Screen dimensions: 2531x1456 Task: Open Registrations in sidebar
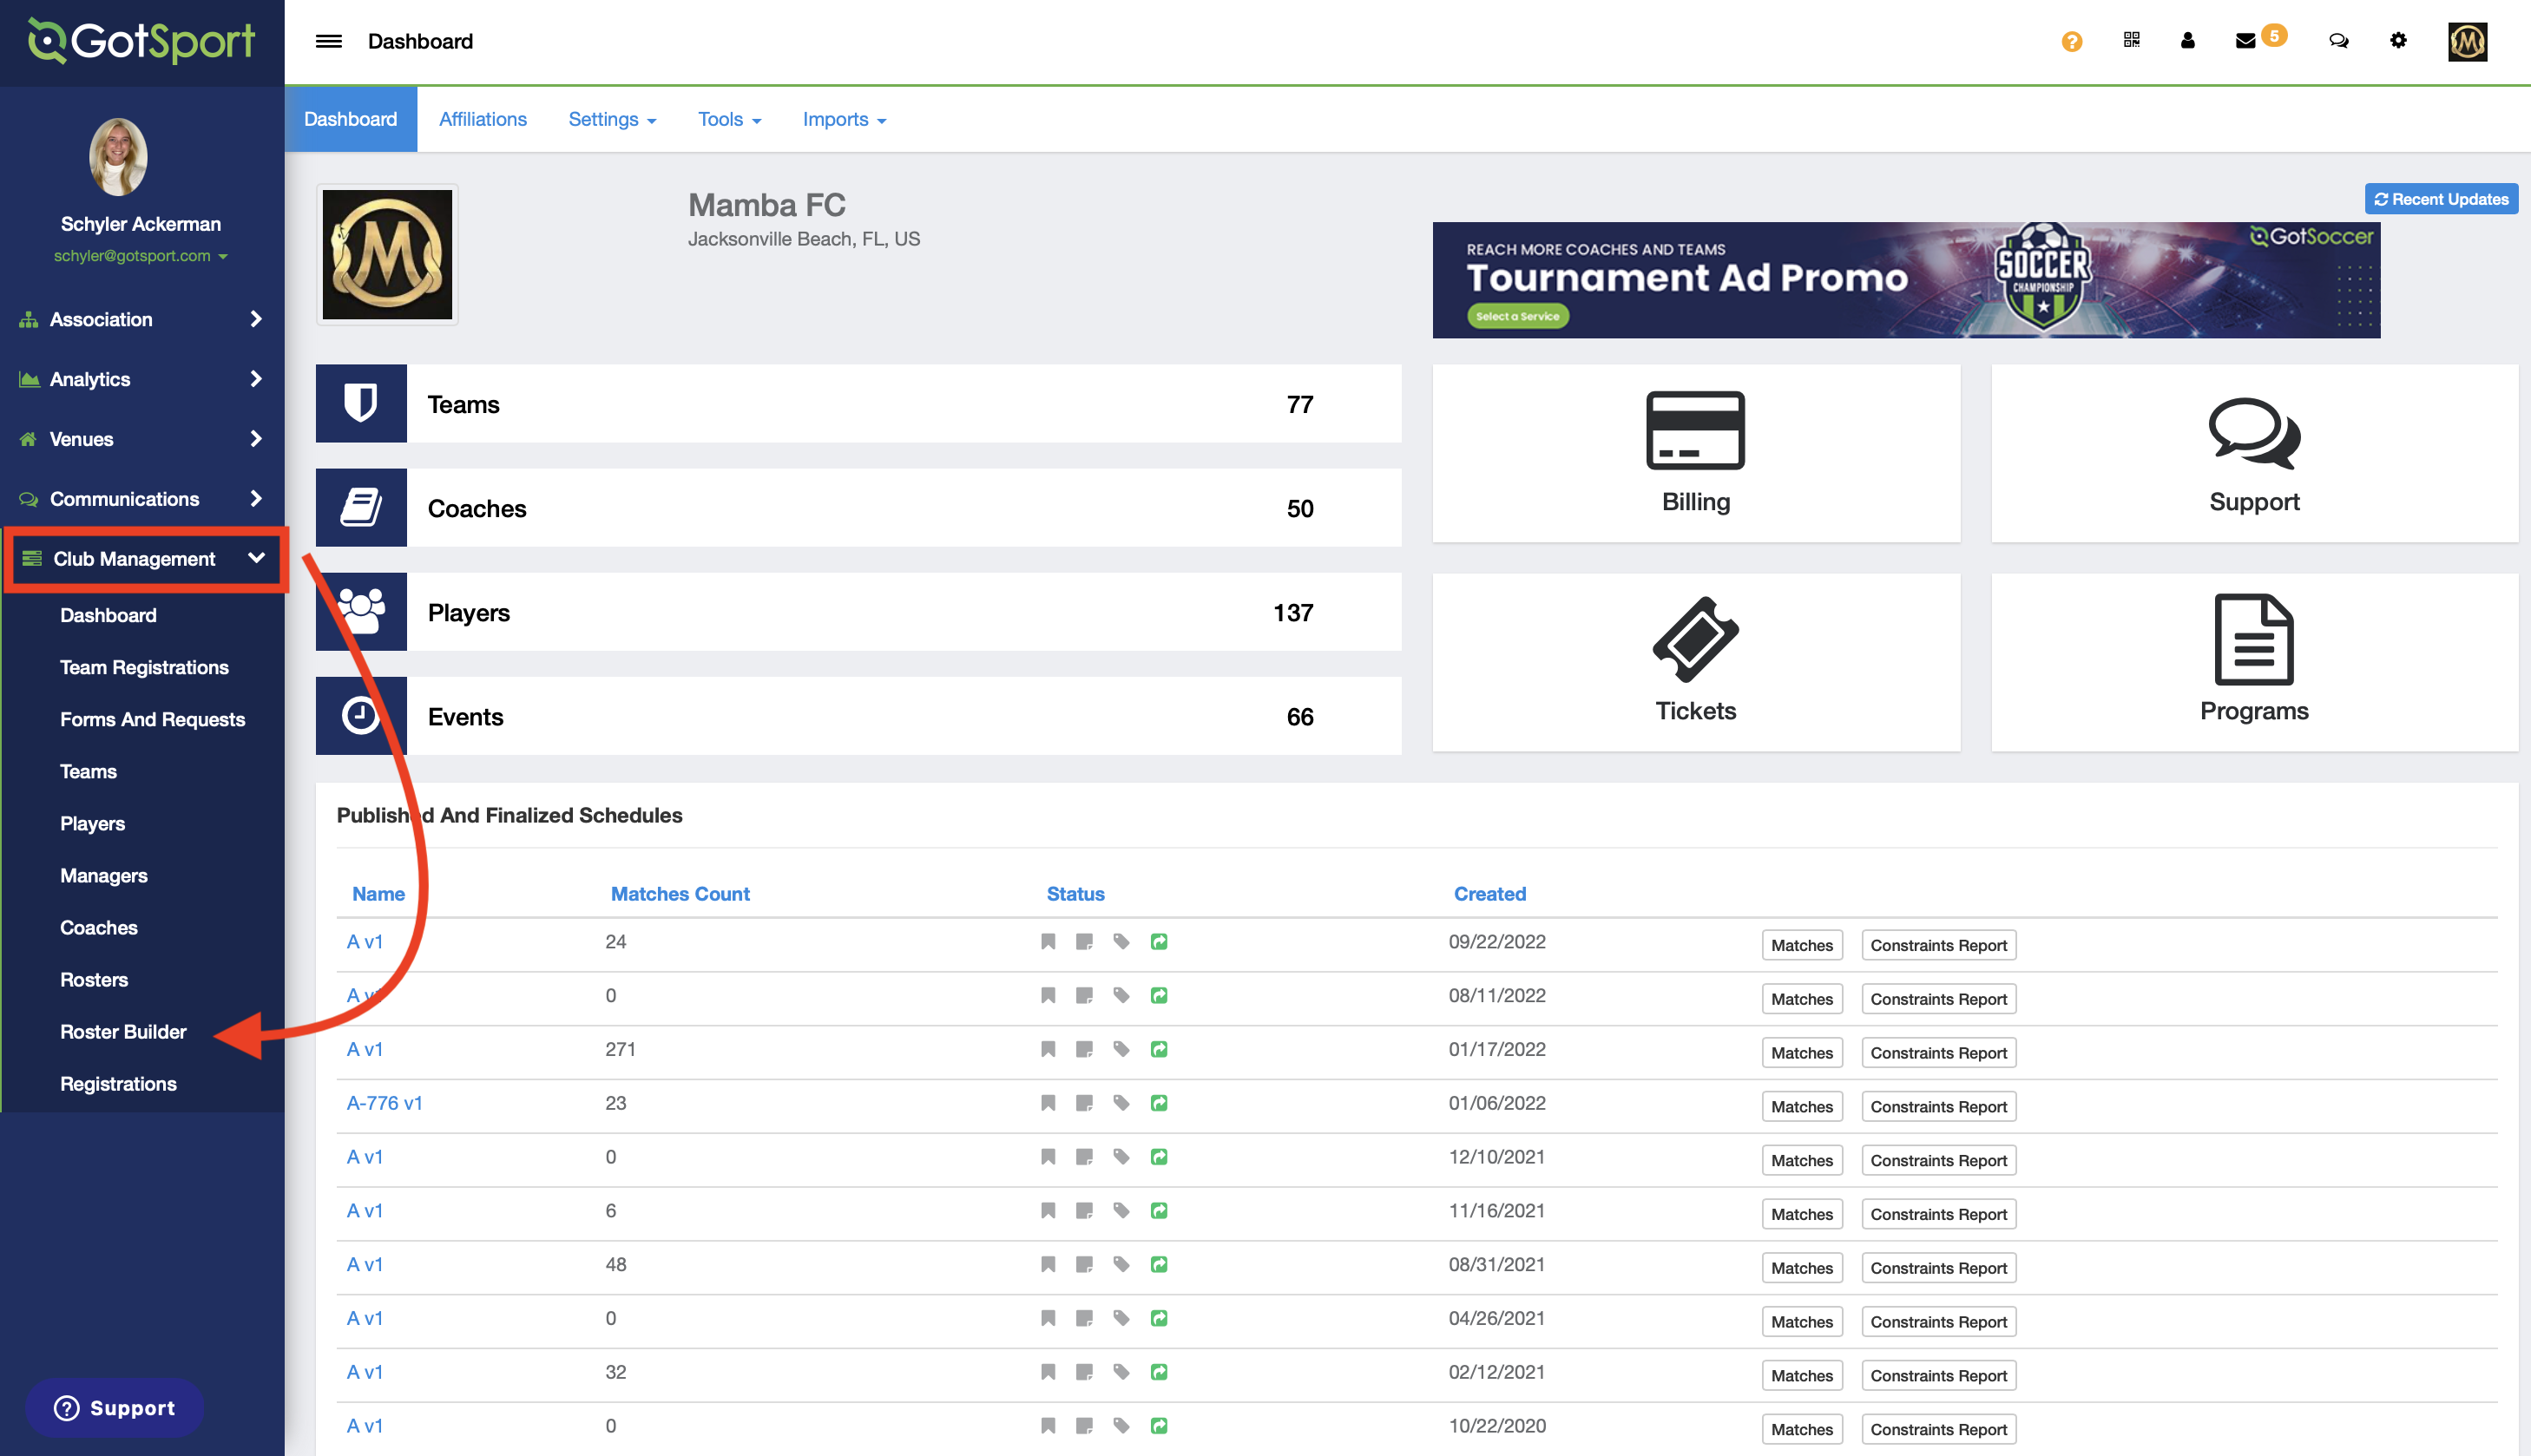point(118,1083)
